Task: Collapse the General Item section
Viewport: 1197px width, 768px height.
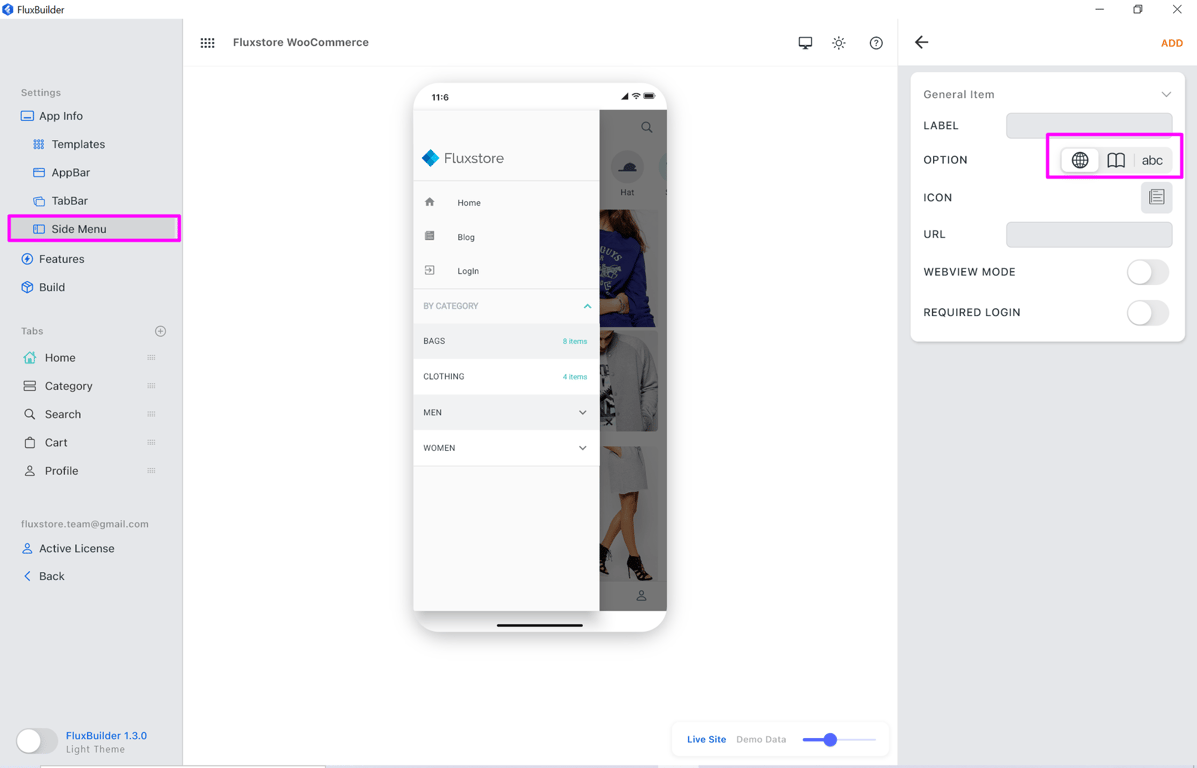Action: [x=1166, y=95]
